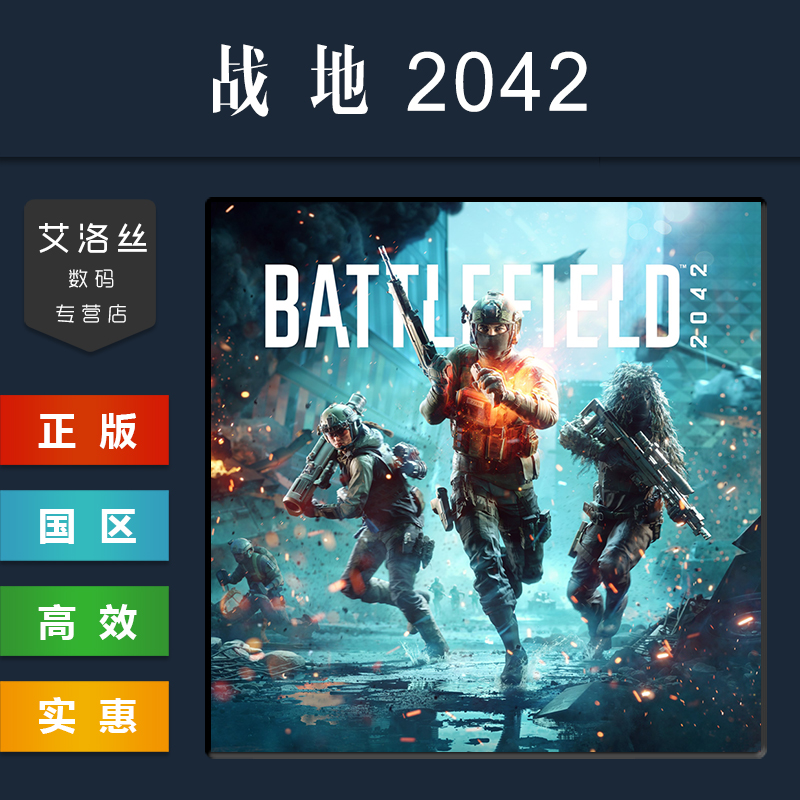Click the 专营店 text in badge
This screenshot has width=800, height=800.
(x=91, y=314)
